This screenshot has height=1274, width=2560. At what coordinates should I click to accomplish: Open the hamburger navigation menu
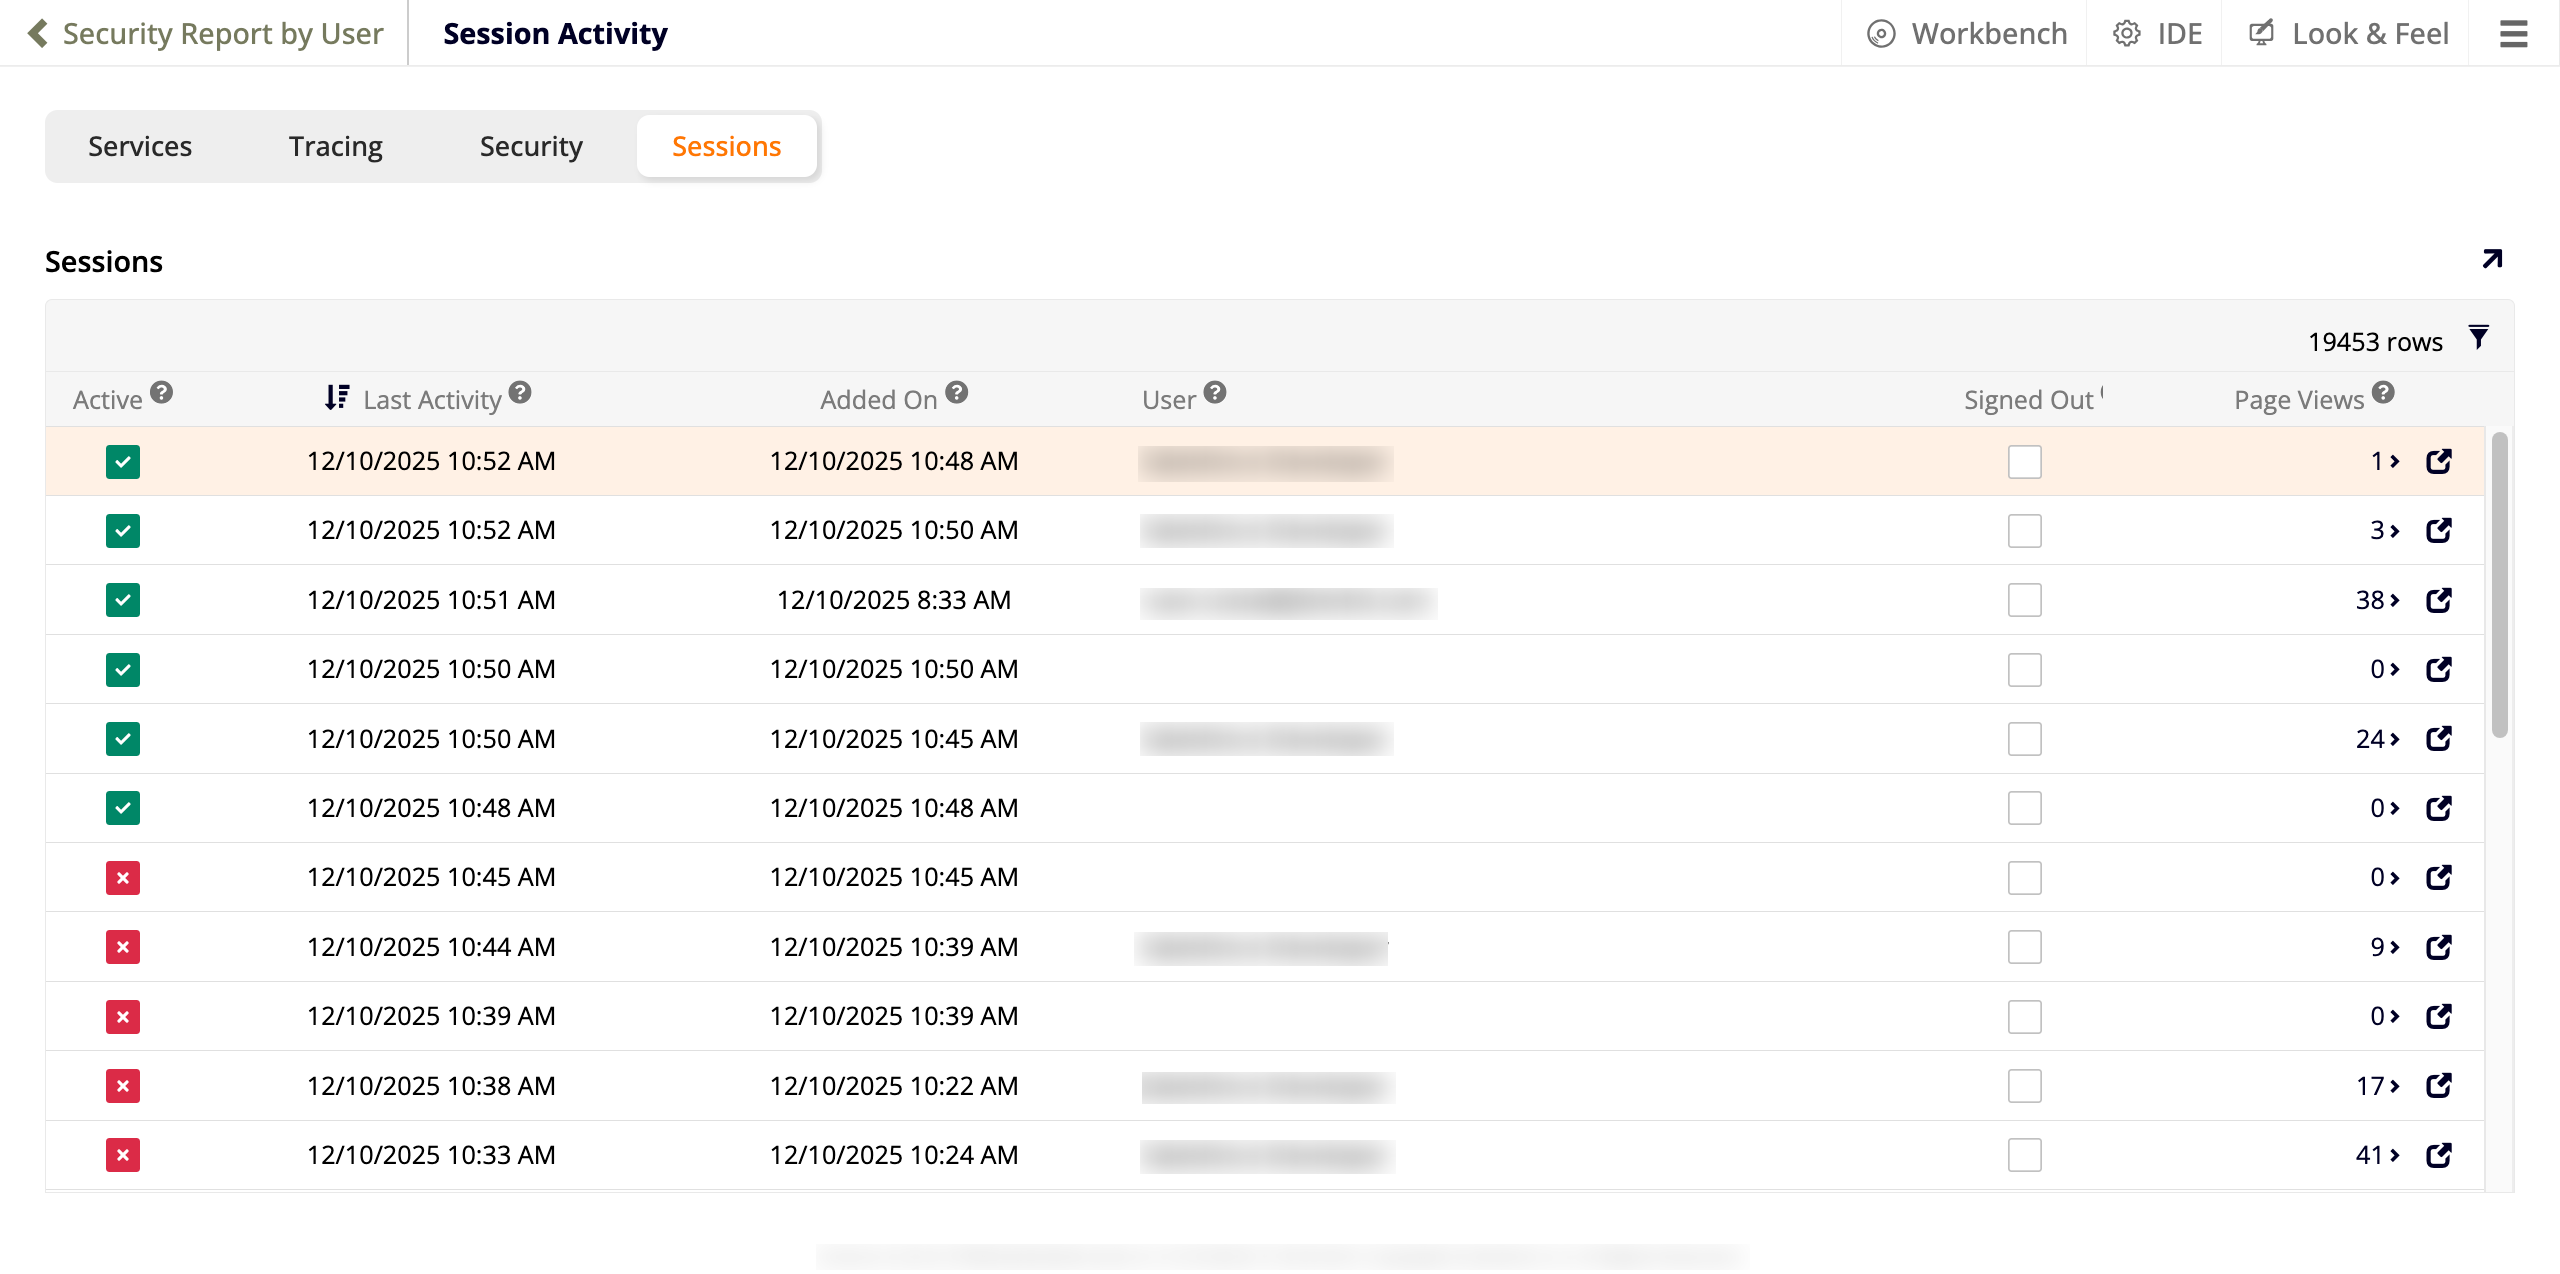(x=2513, y=33)
